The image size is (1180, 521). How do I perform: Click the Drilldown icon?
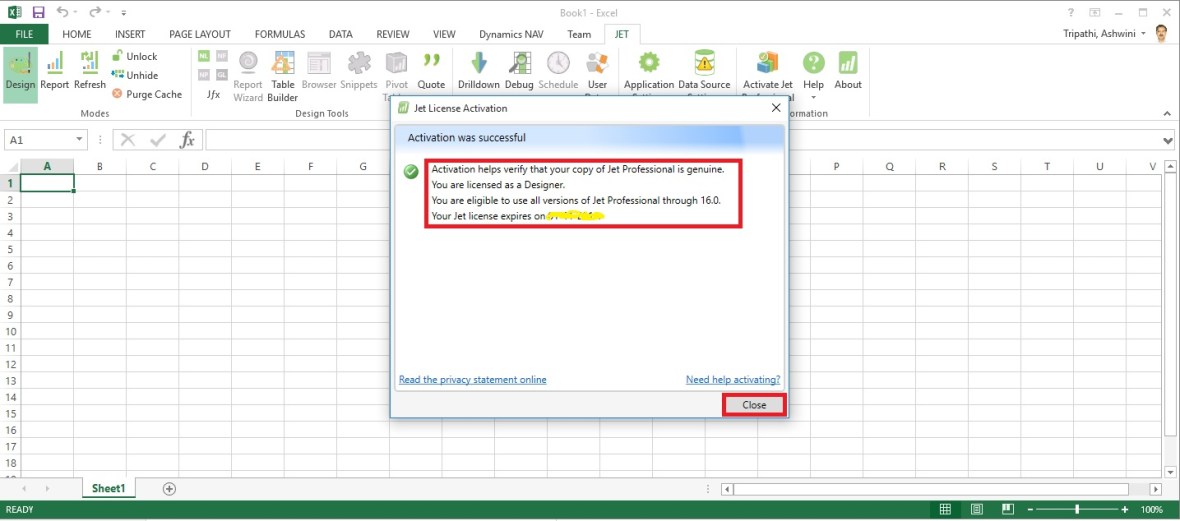(x=478, y=71)
